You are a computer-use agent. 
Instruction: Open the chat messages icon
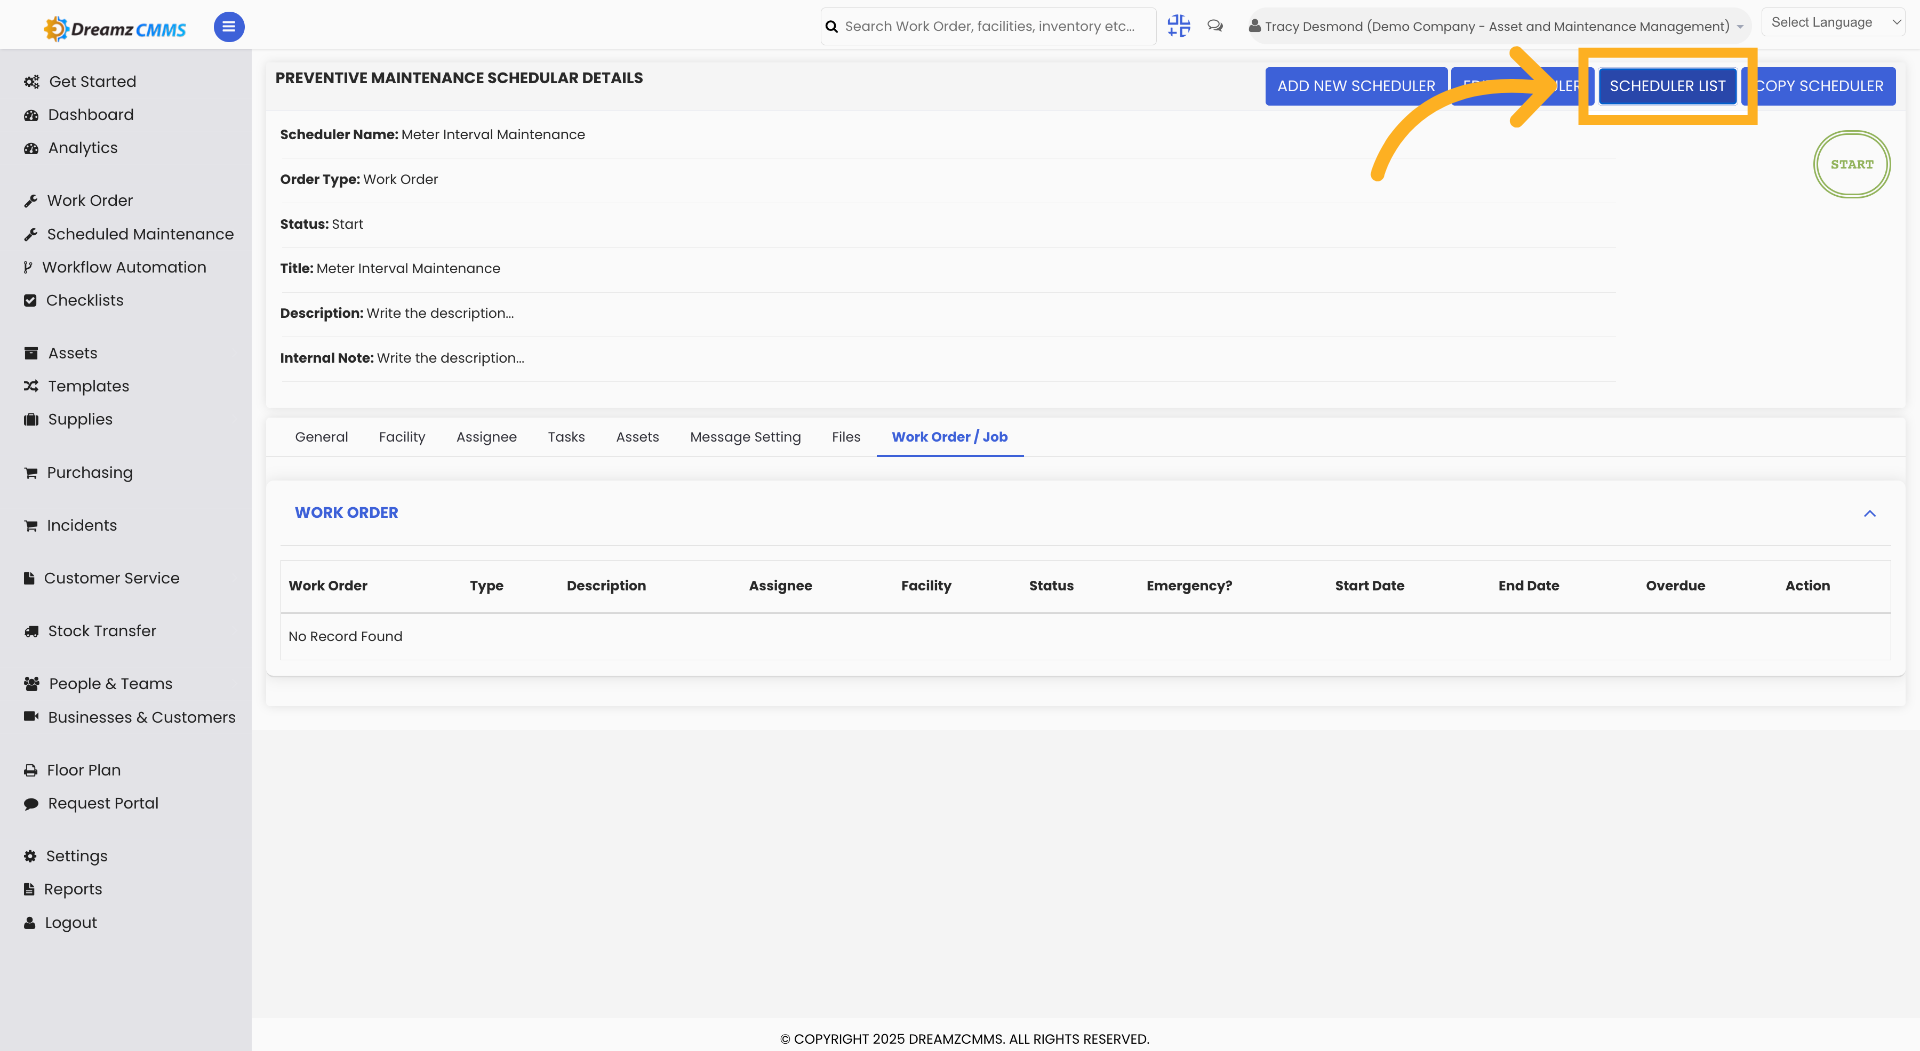(x=1215, y=26)
